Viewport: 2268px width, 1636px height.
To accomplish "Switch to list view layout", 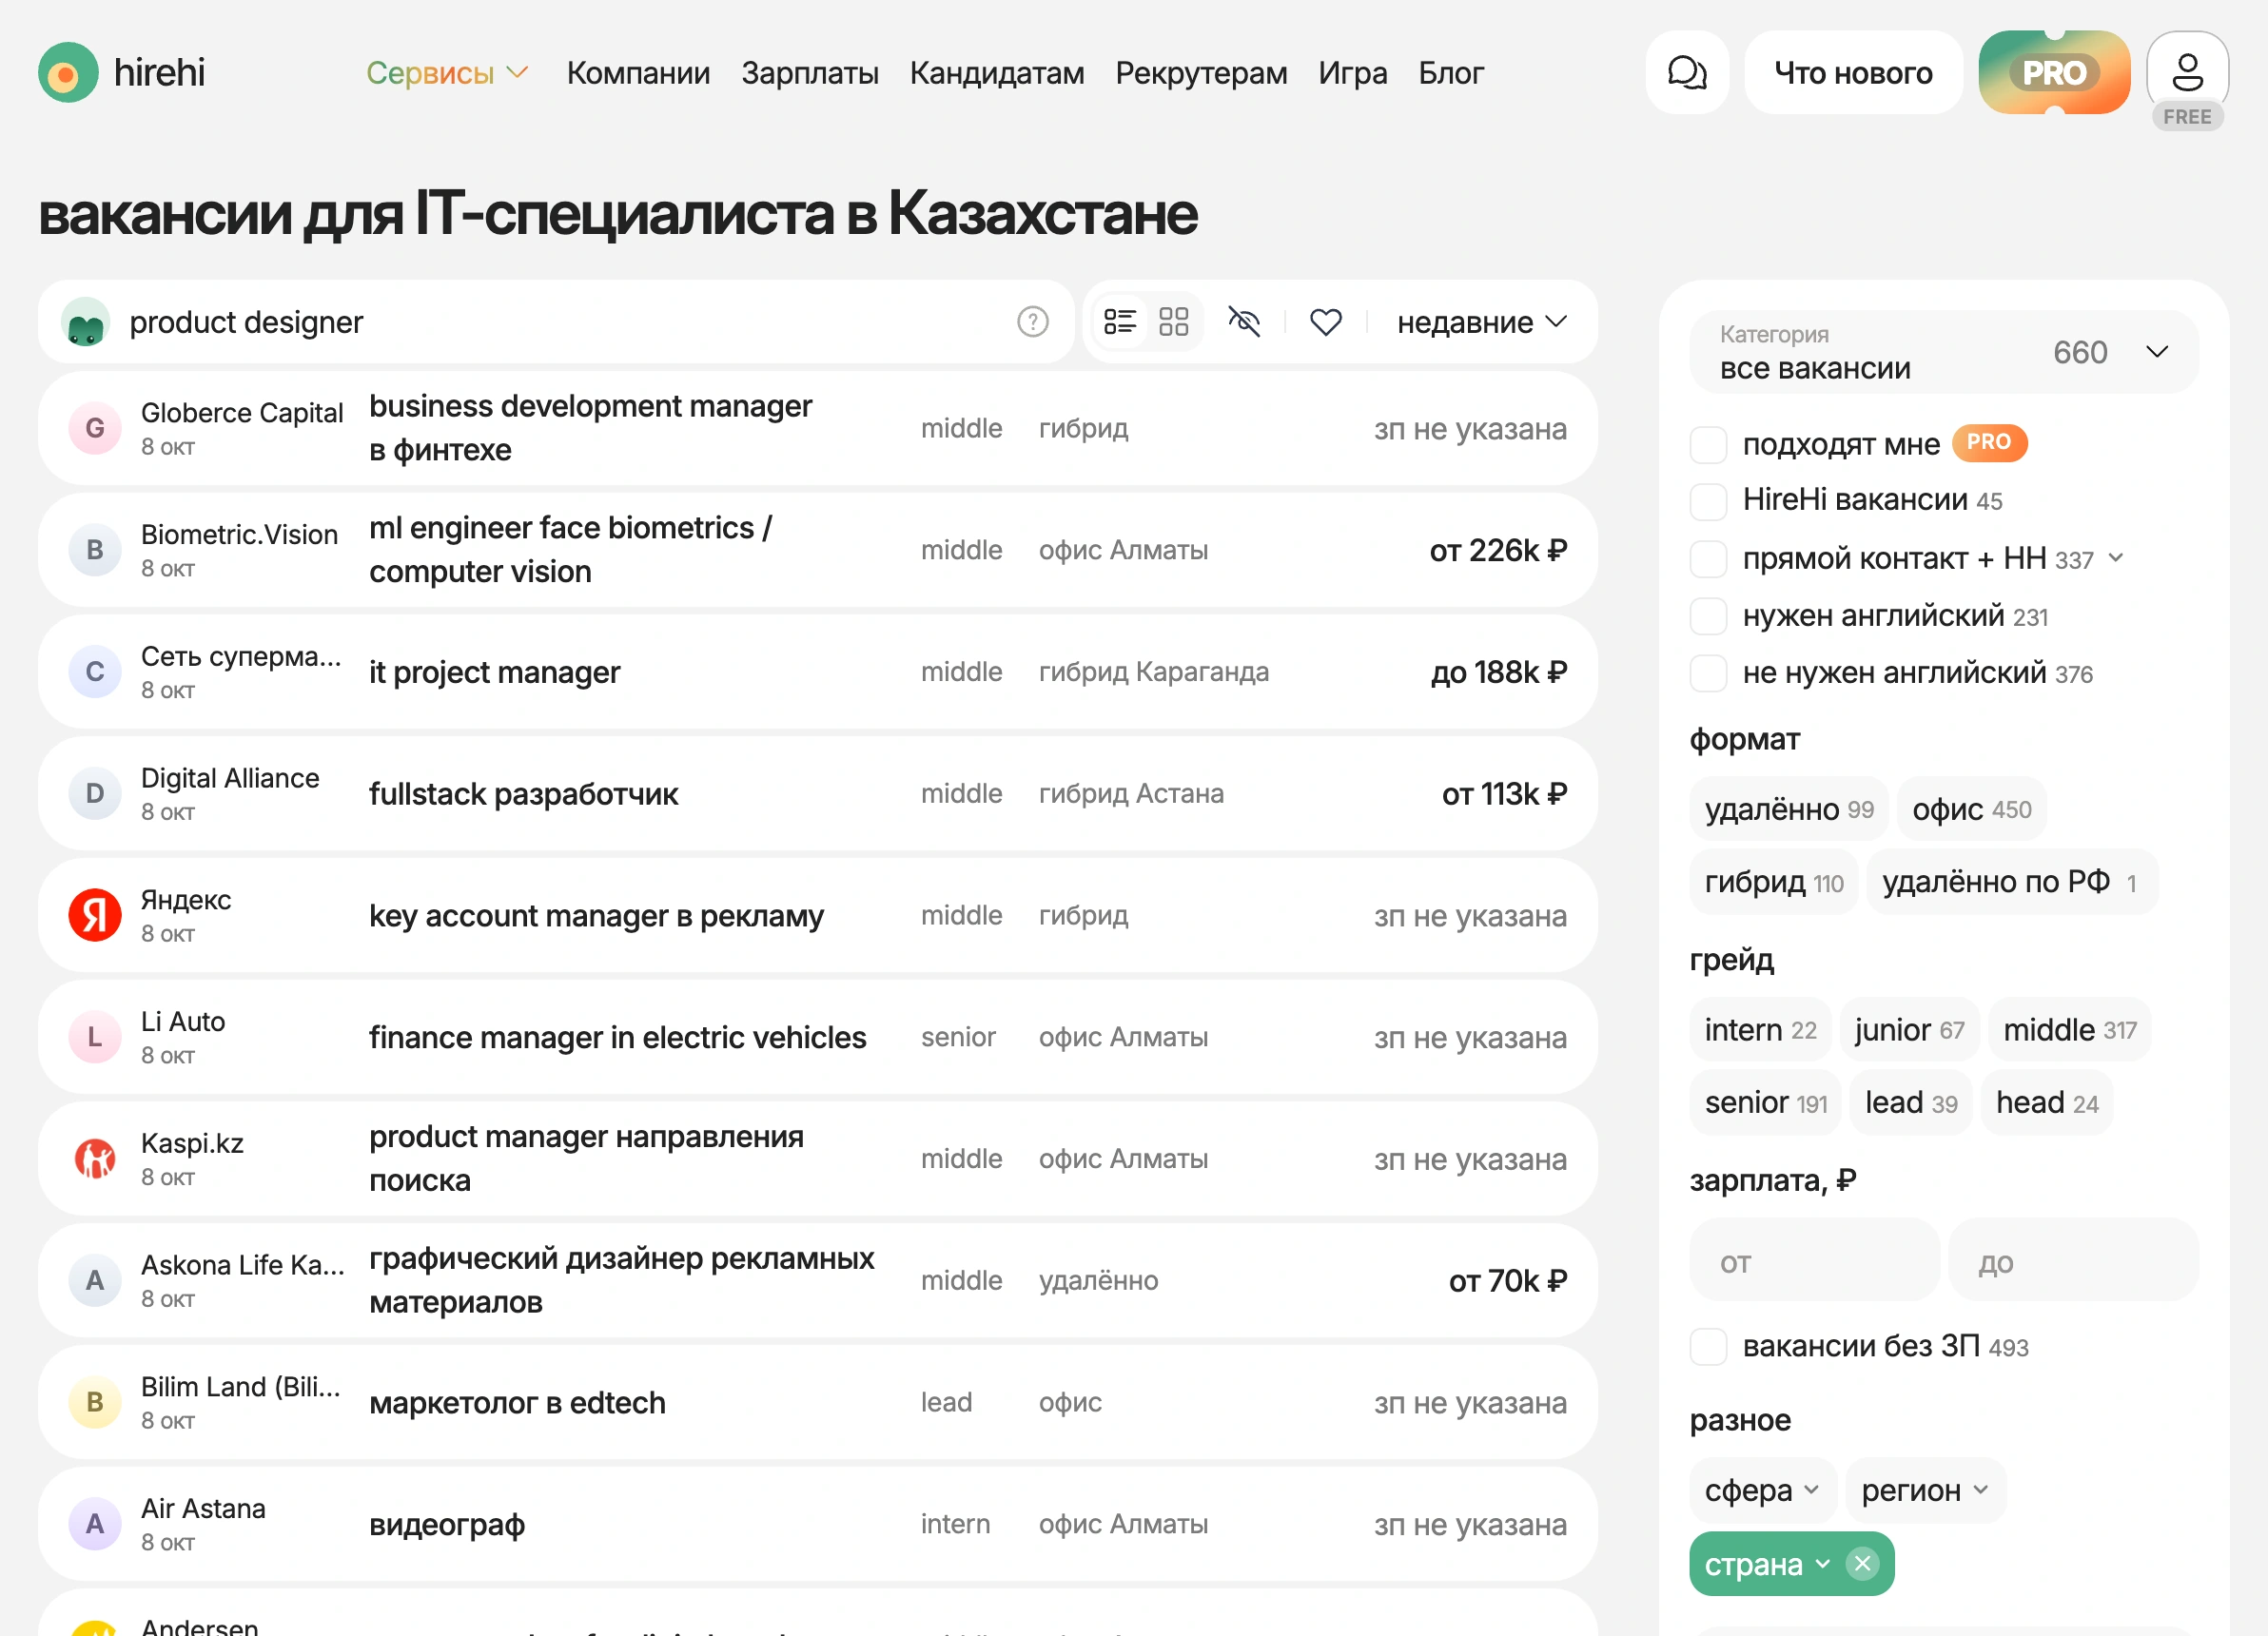I will (1120, 322).
